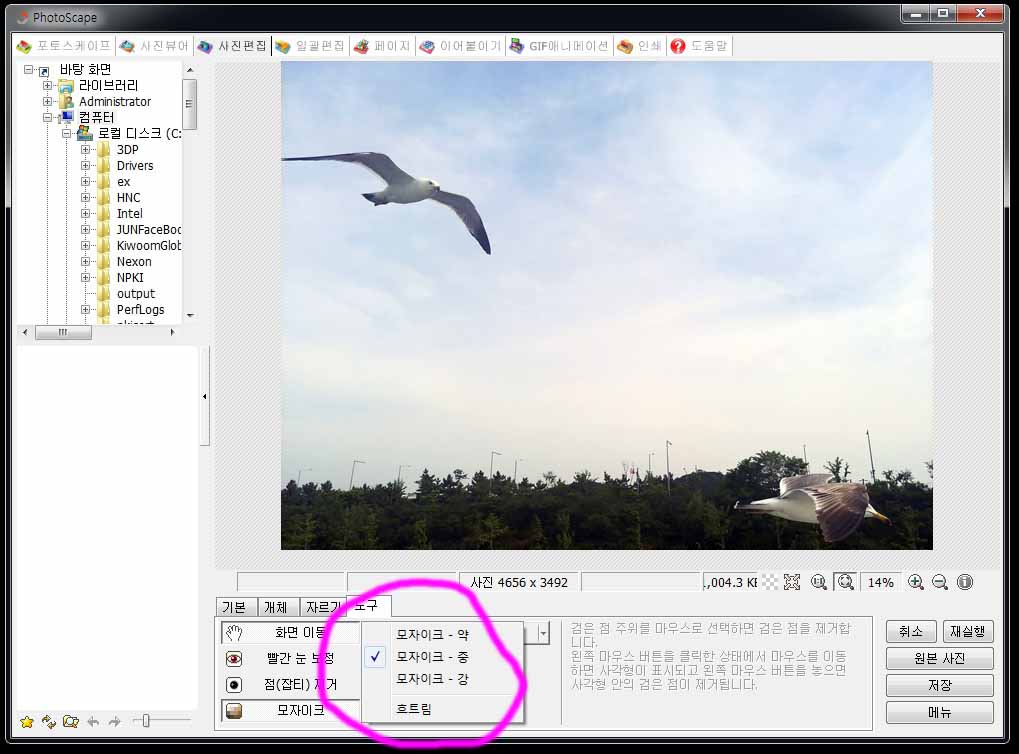
Task: Click the red question mark help icon
Action: 678,46
